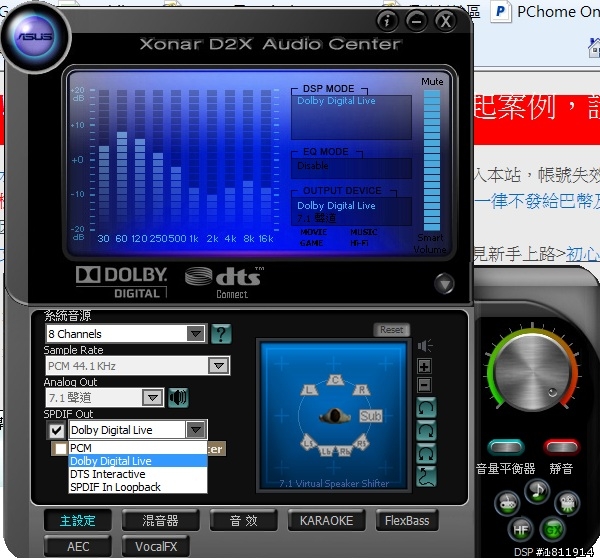The height and width of the screenshot is (560, 600).
Task: Open the info button in title bar
Action: pos(387,20)
